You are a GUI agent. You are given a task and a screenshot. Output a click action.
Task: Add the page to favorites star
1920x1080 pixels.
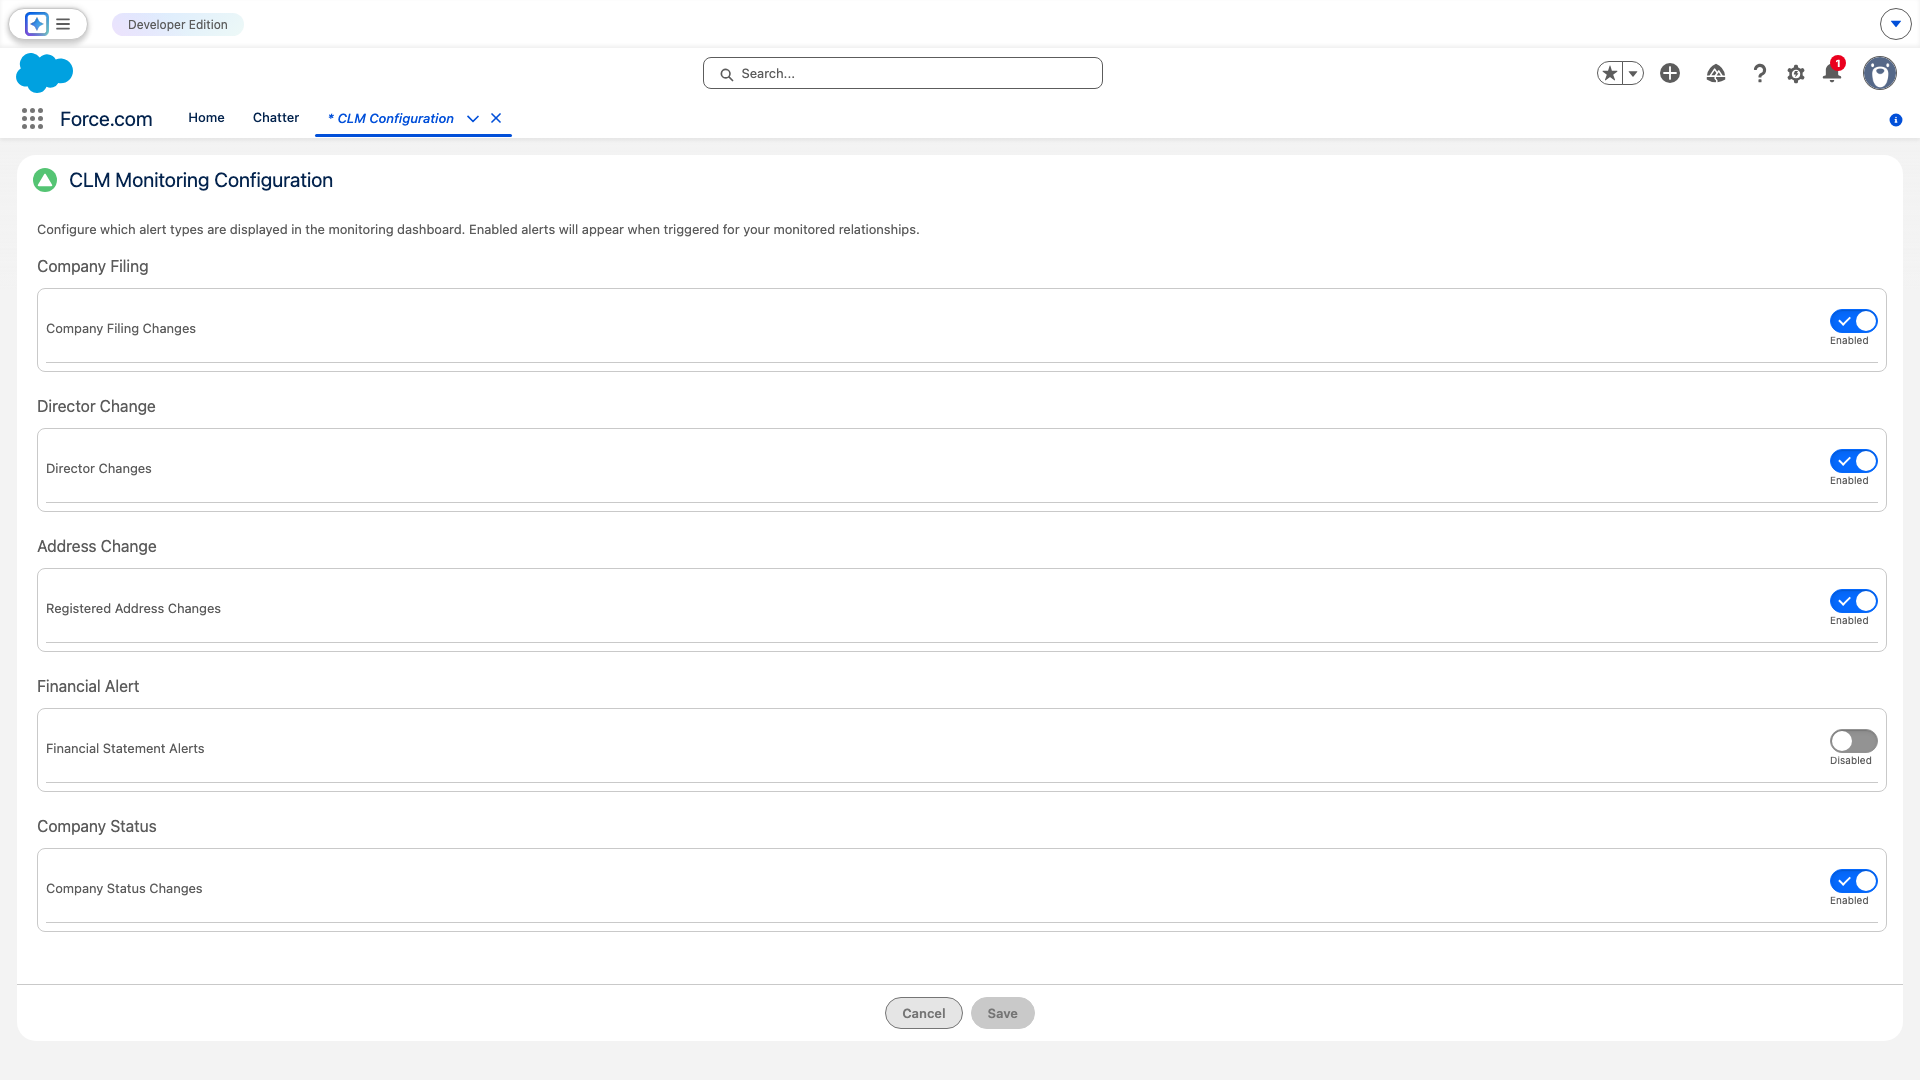coord(1609,73)
